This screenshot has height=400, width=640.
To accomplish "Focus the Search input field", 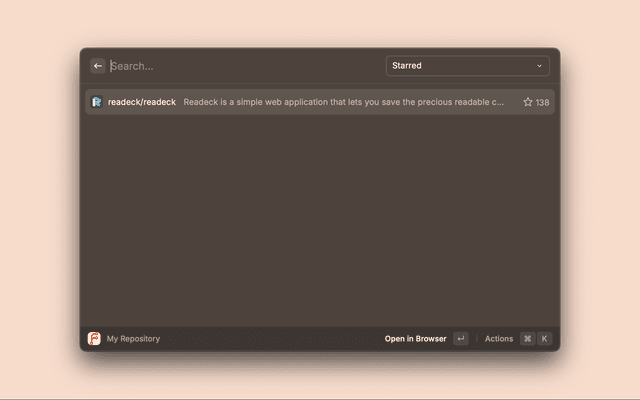I will click(240, 66).
